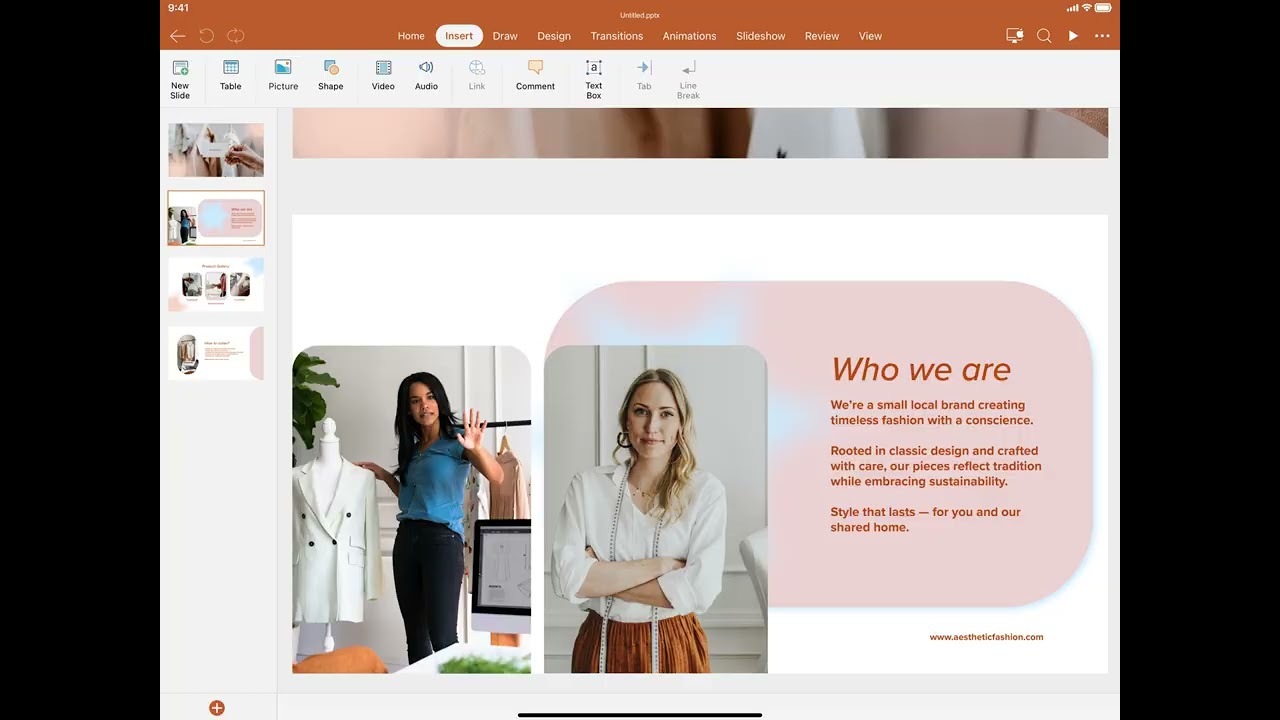Viewport: 1280px width, 720px height.
Task: Add slide with plus button at bottom
Action: 217,708
